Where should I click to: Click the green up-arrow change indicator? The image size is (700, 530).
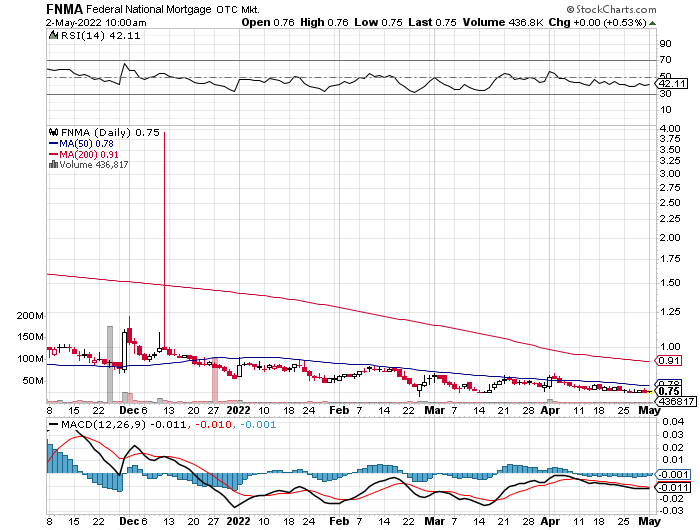click(x=653, y=23)
